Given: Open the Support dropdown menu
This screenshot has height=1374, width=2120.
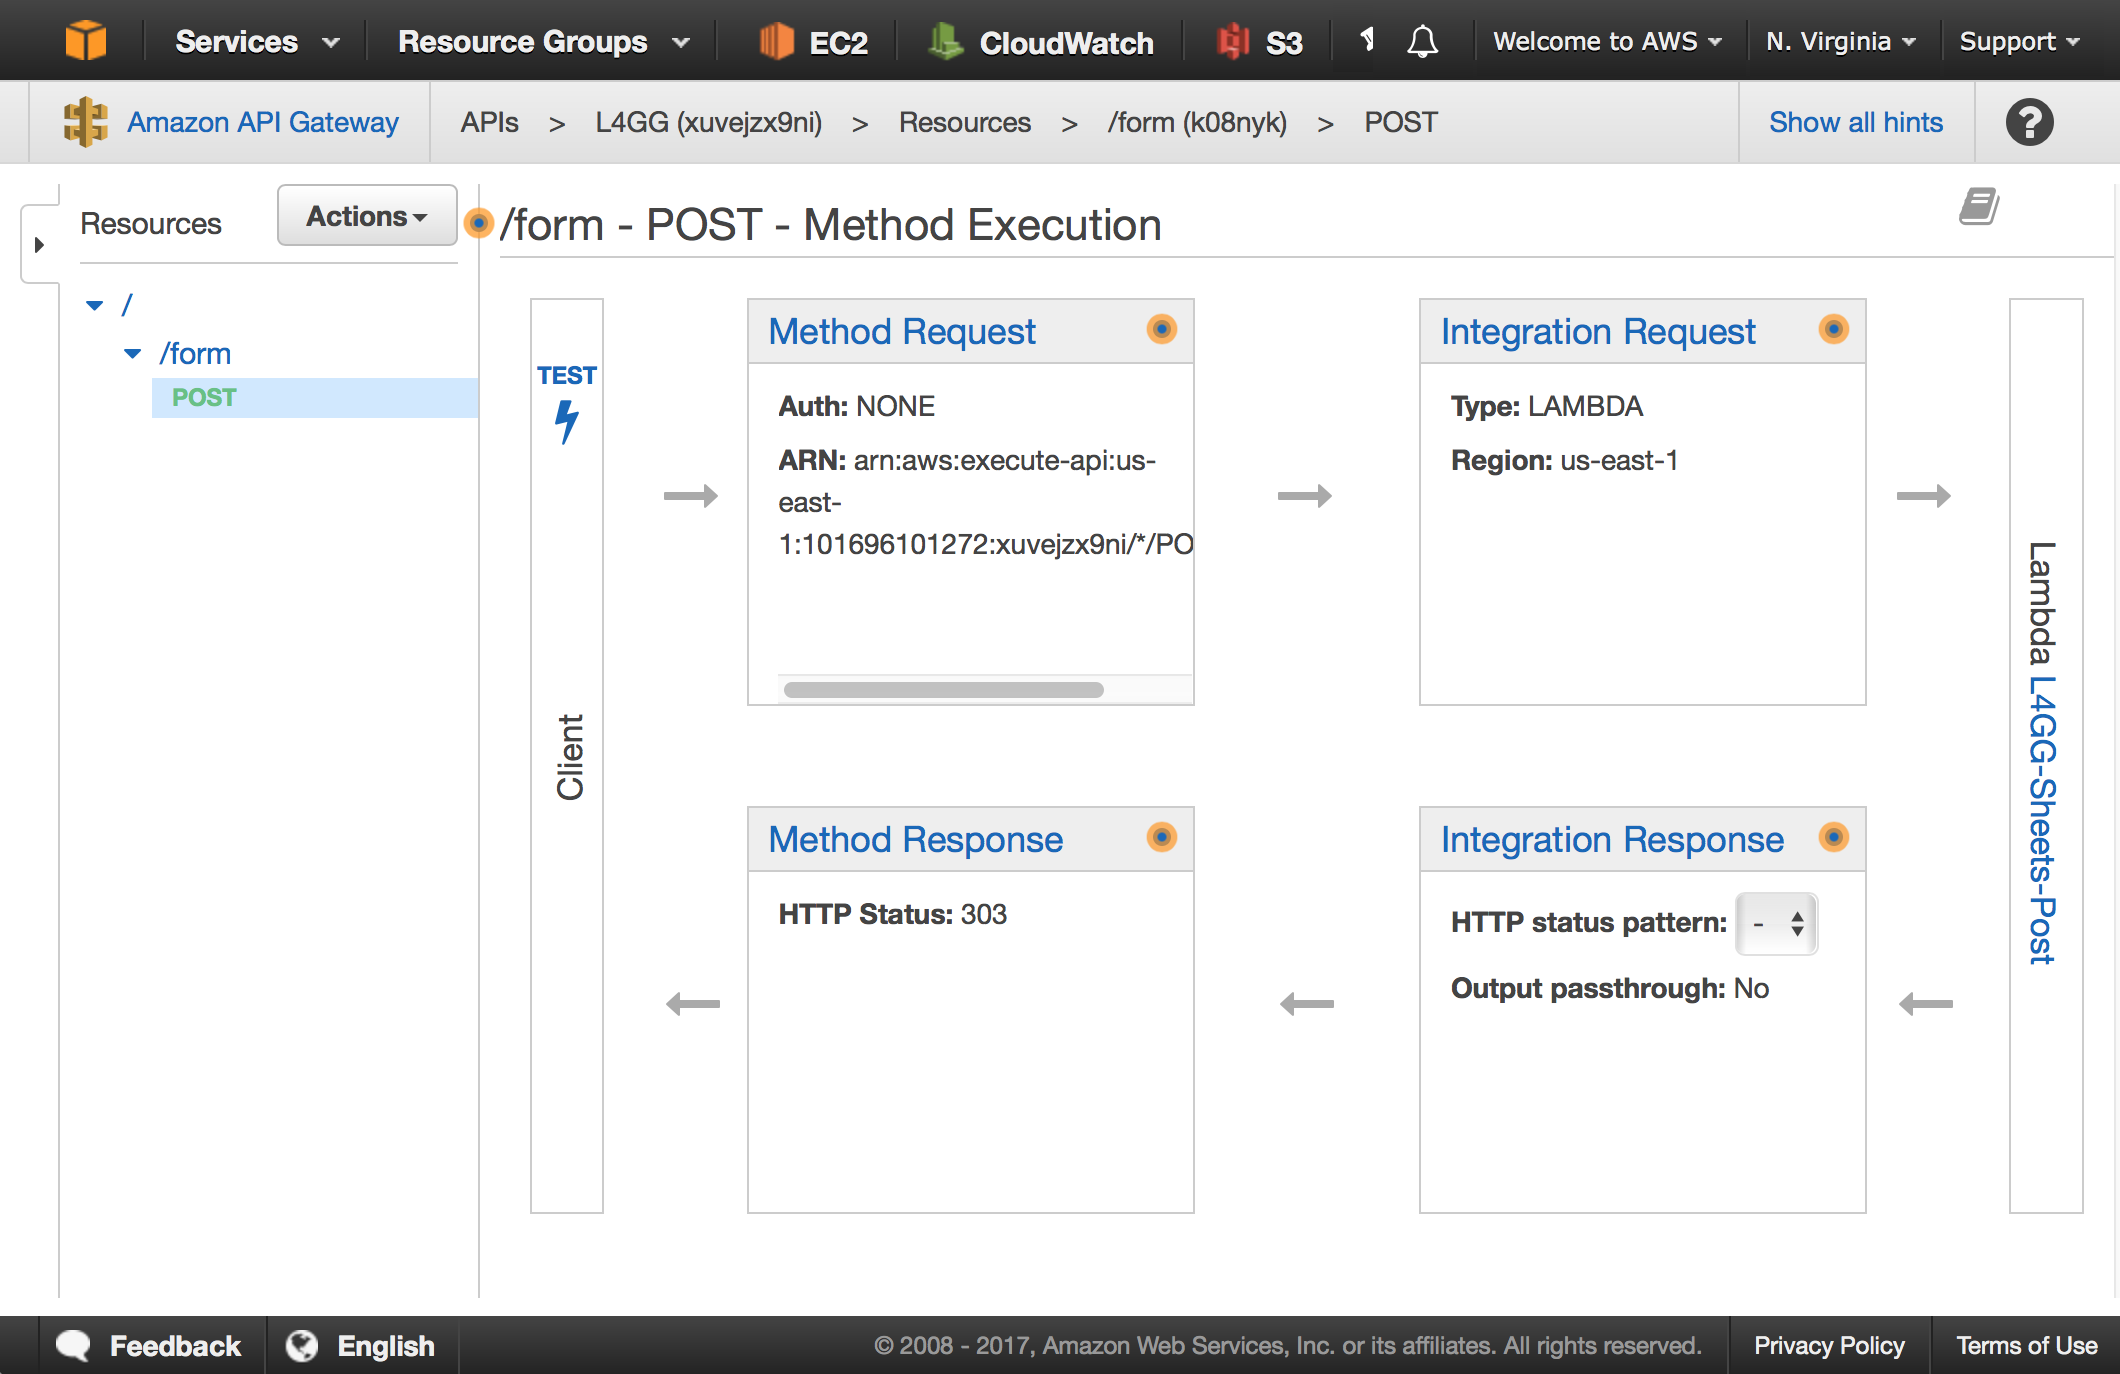Looking at the screenshot, I should point(2019,41).
